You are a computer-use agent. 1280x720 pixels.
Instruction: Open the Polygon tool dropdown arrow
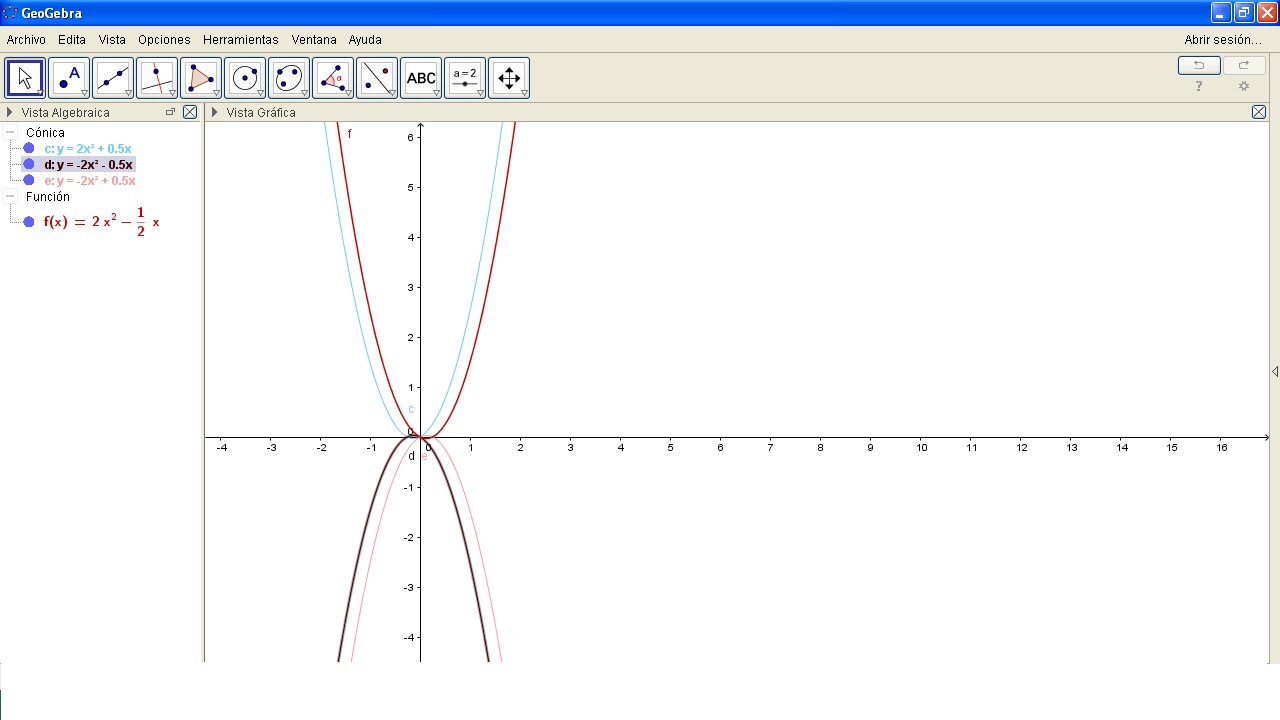point(216,94)
